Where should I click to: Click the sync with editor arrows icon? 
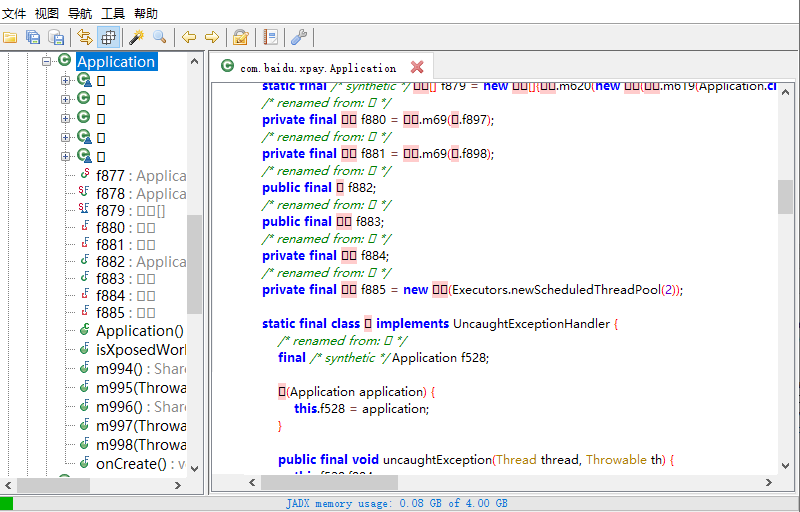point(85,37)
